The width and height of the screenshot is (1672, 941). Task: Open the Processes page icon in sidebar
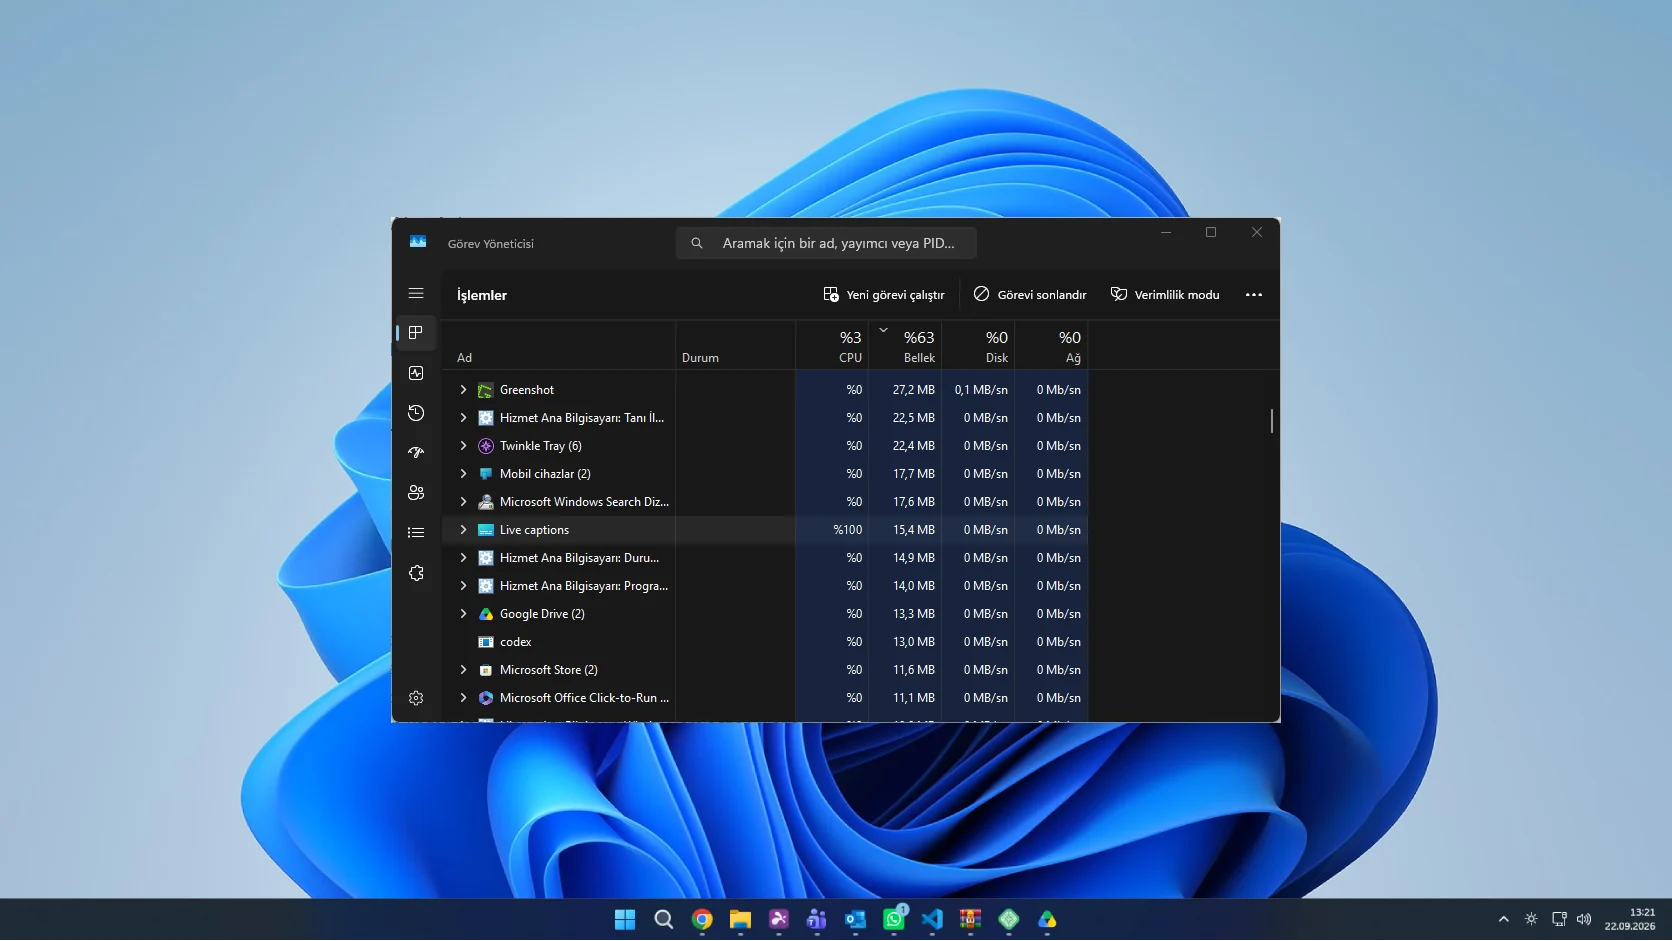pyautogui.click(x=416, y=333)
